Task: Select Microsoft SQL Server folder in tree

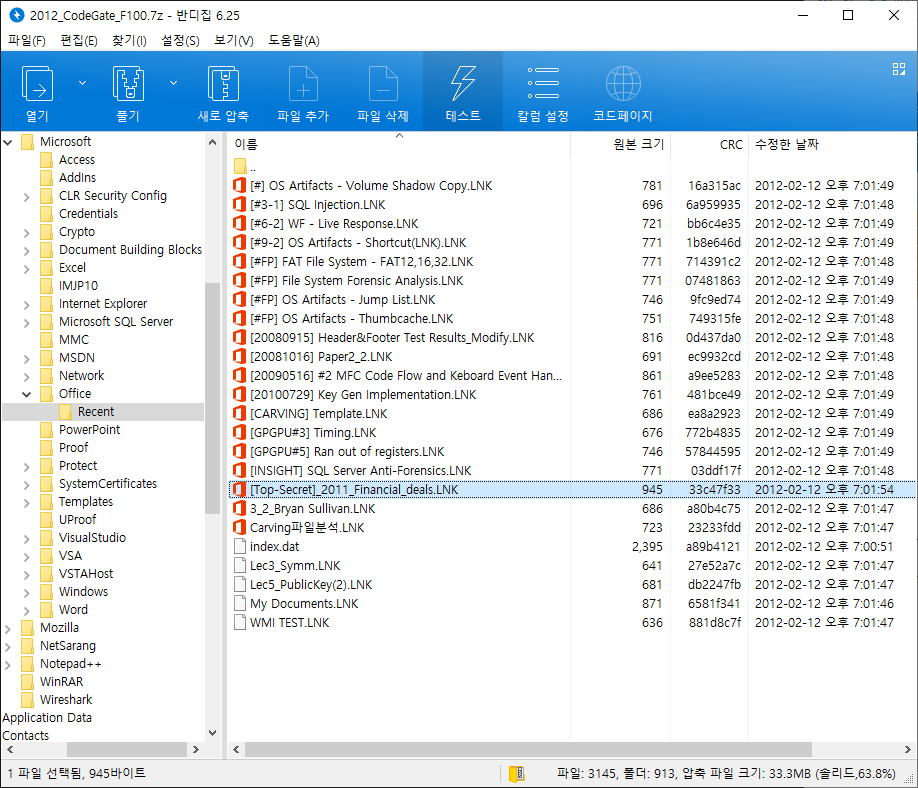Action: pyautogui.click(x=116, y=322)
